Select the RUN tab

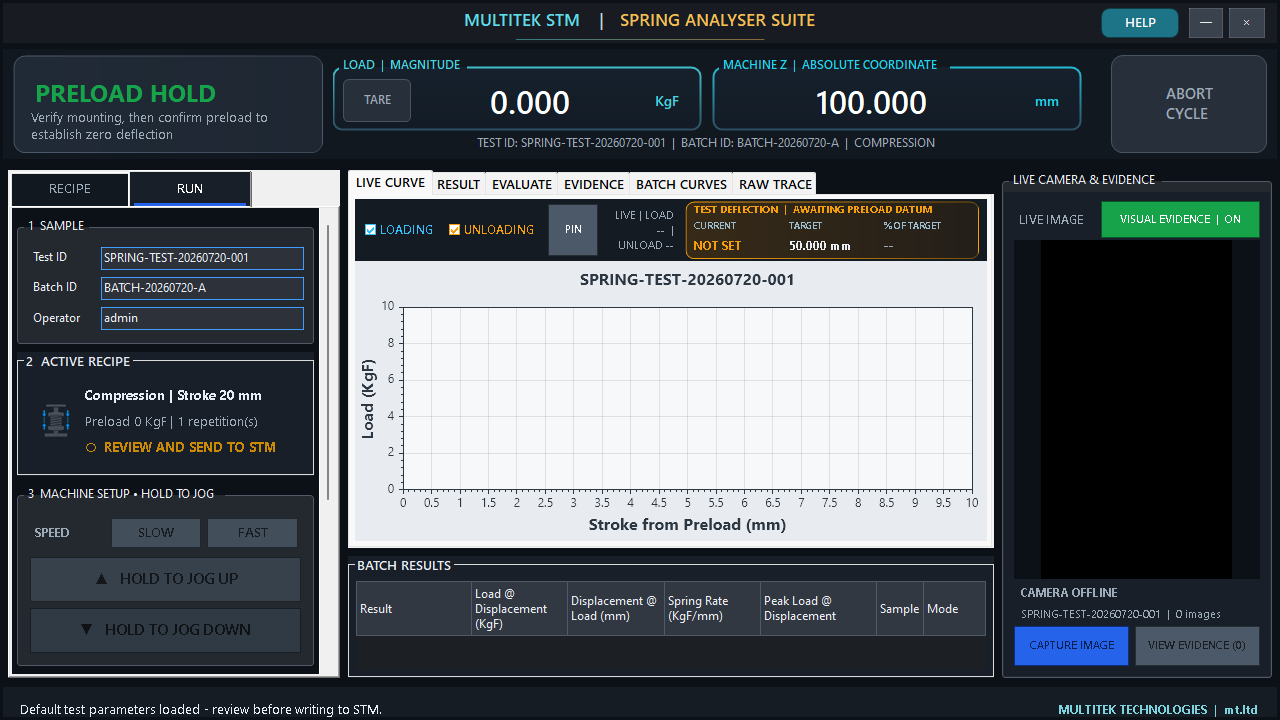coord(190,189)
